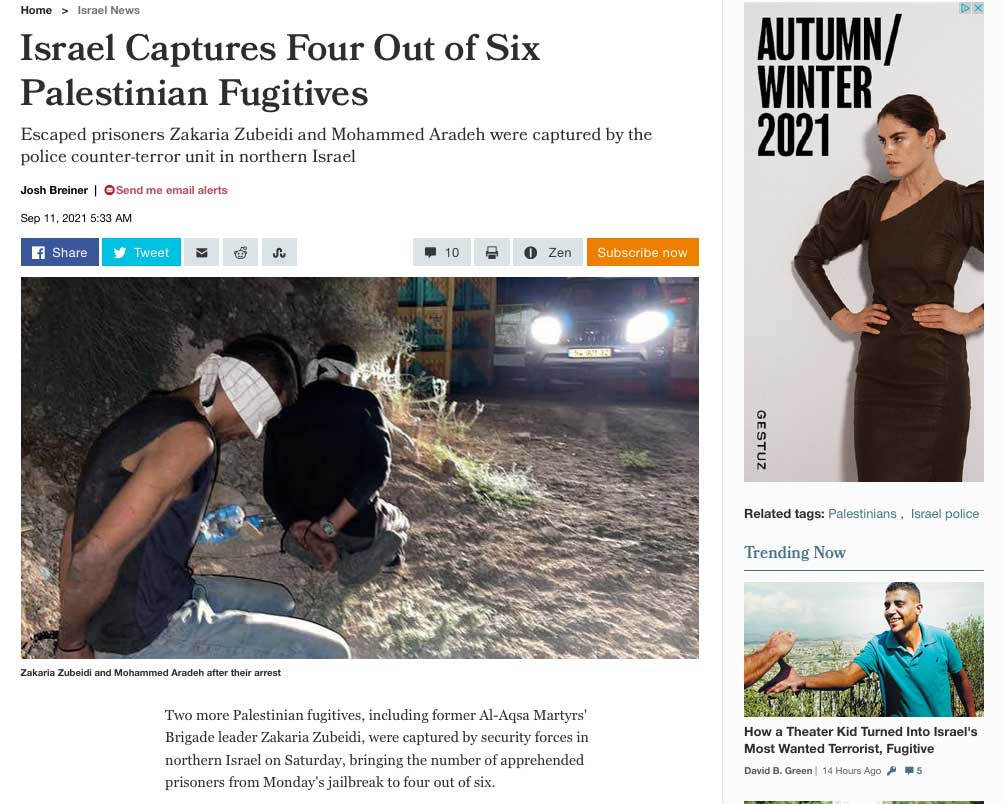
Task: Open Israel News breadcrumb section
Action: [x=108, y=10]
